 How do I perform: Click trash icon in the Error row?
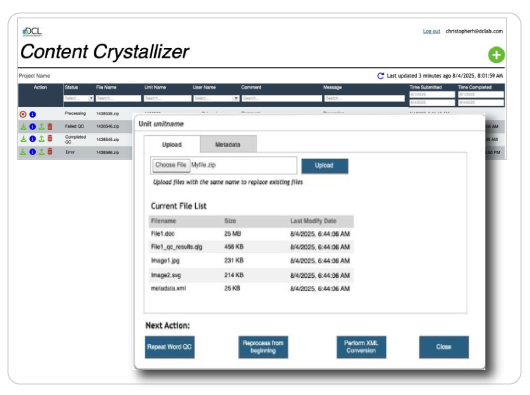point(50,151)
